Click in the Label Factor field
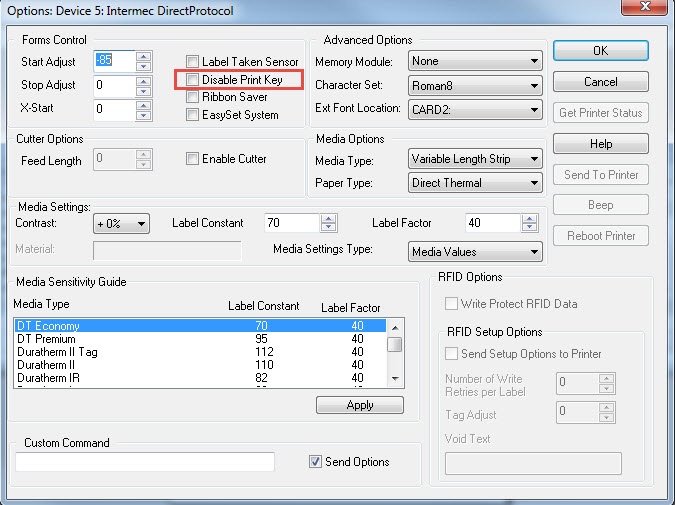The image size is (675, 505). 493,223
